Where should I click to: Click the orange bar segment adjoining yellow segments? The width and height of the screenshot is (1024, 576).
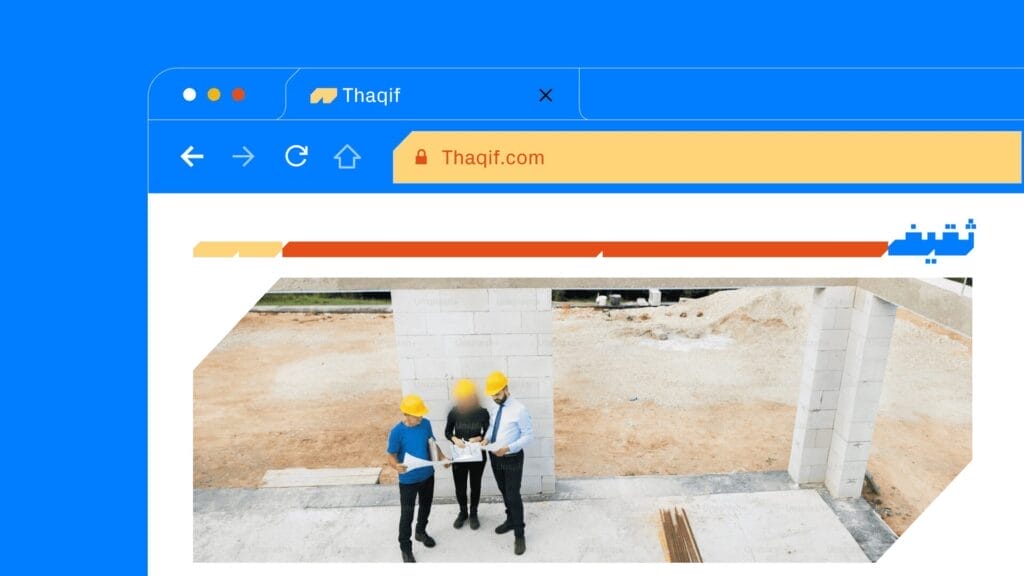pyautogui.click(x=441, y=249)
